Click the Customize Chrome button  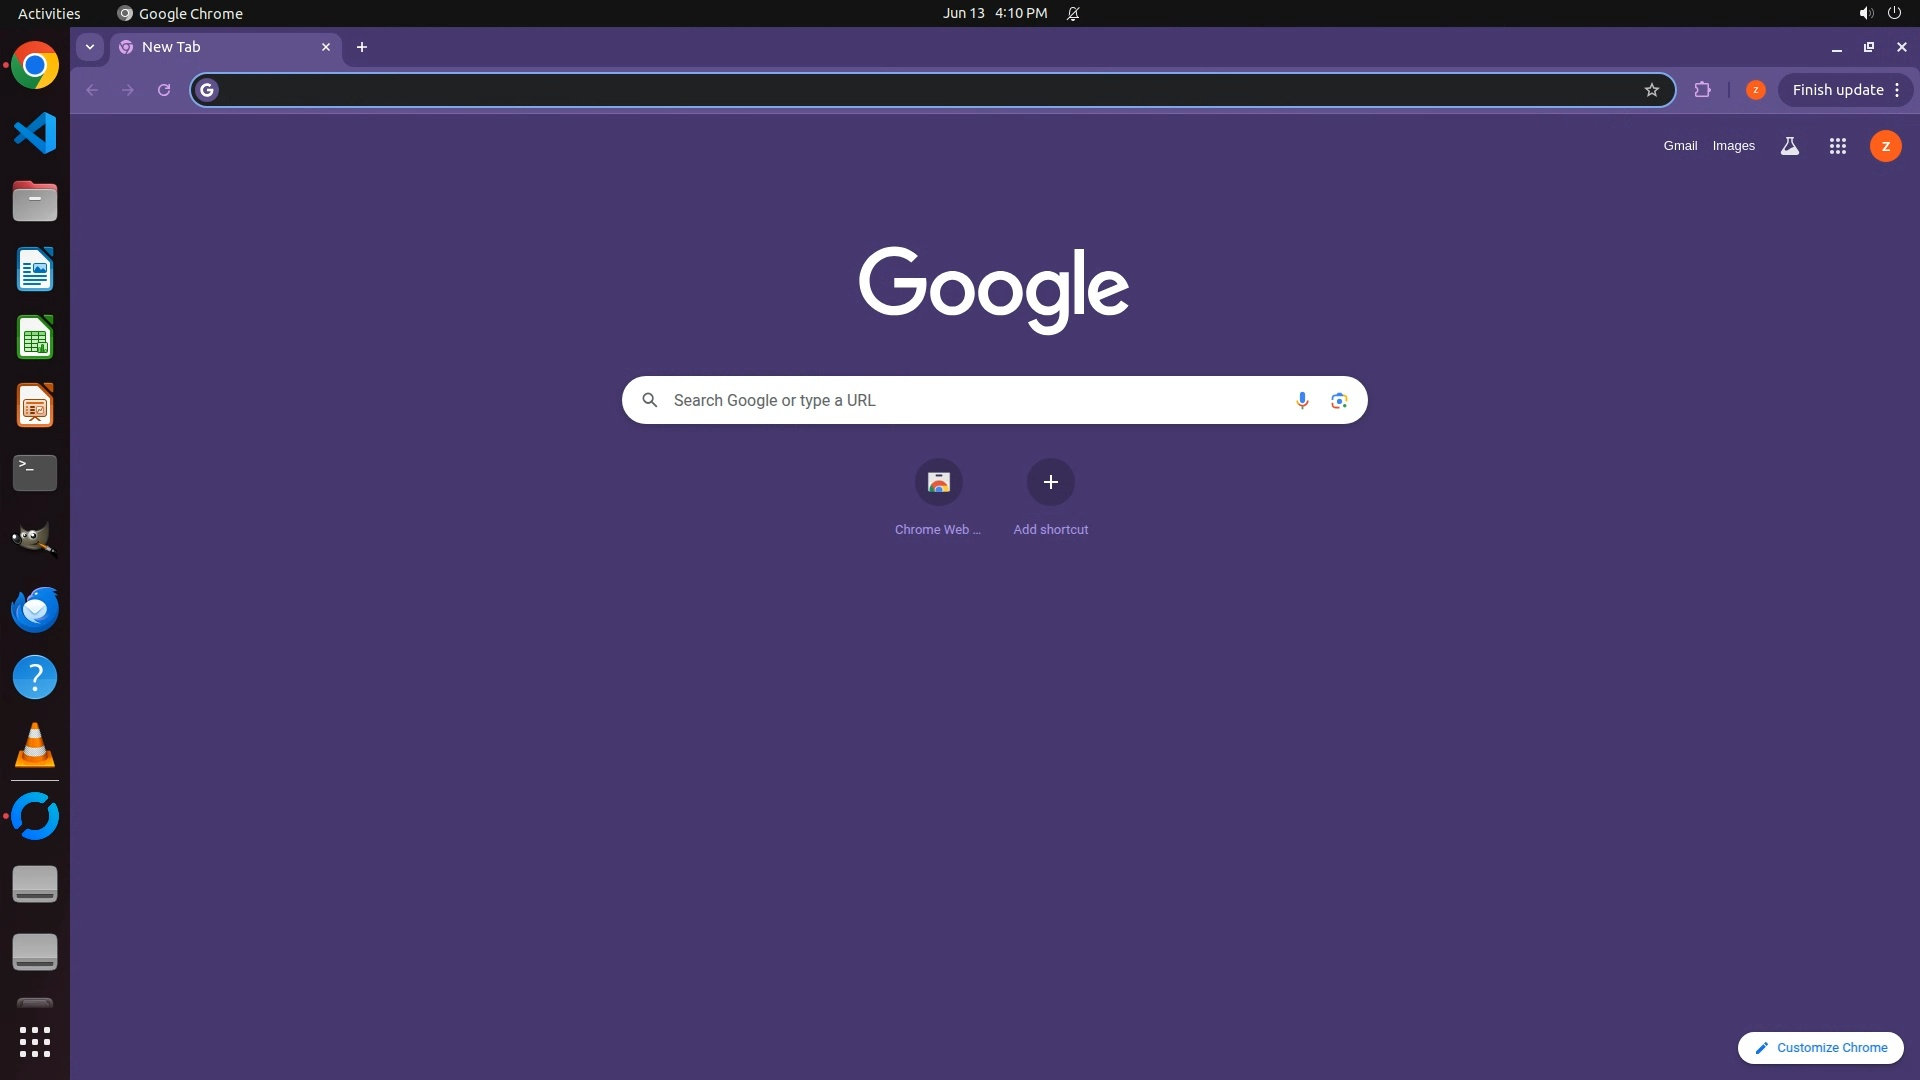click(x=1820, y=1047)
